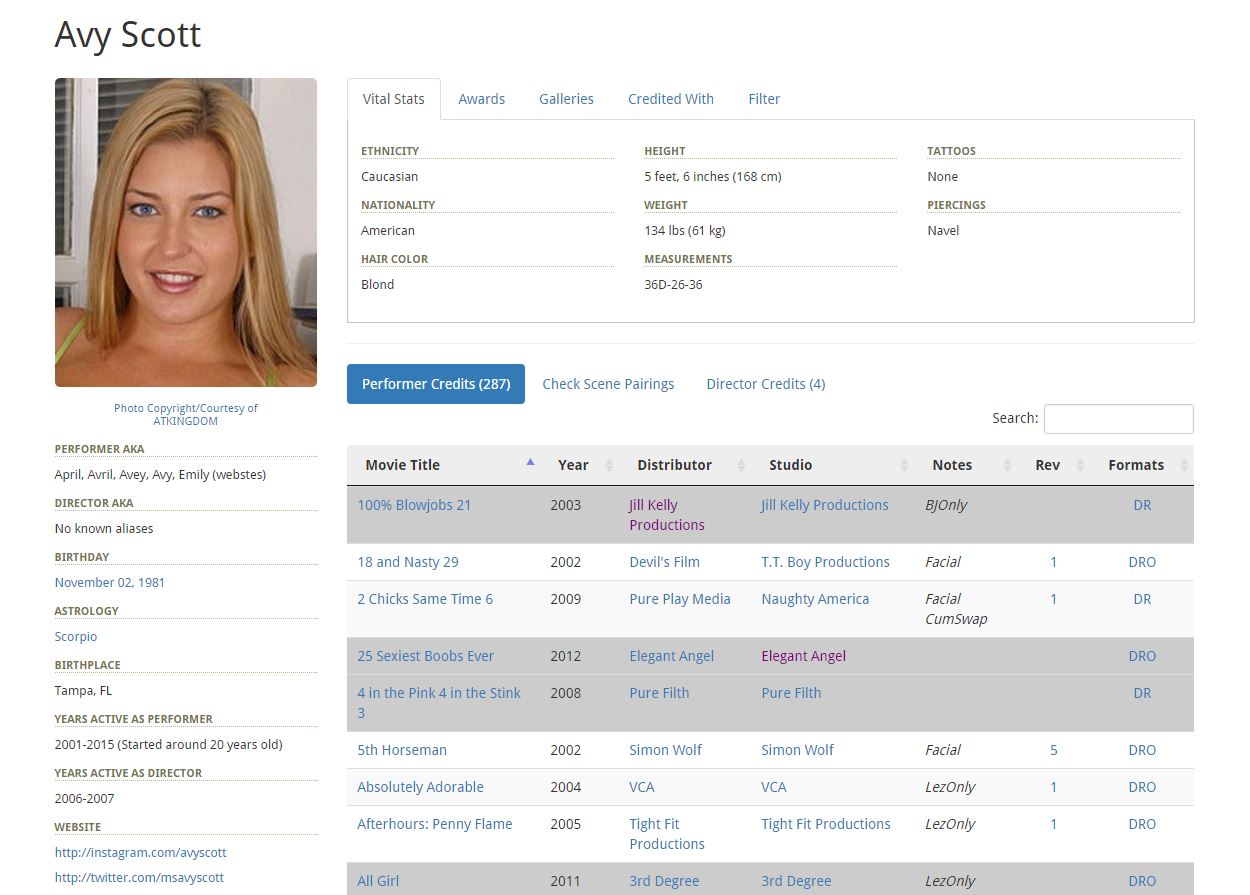Switch to the Awards tab
This screenshot has height=895, width=1250.
pyautogui.click(x=482, y=99)
